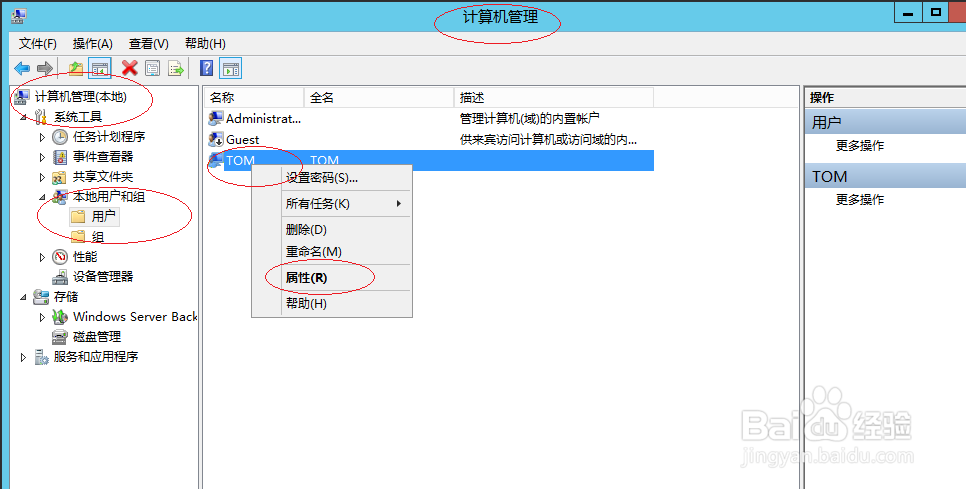Click the 全名 column header

[379, 97]
